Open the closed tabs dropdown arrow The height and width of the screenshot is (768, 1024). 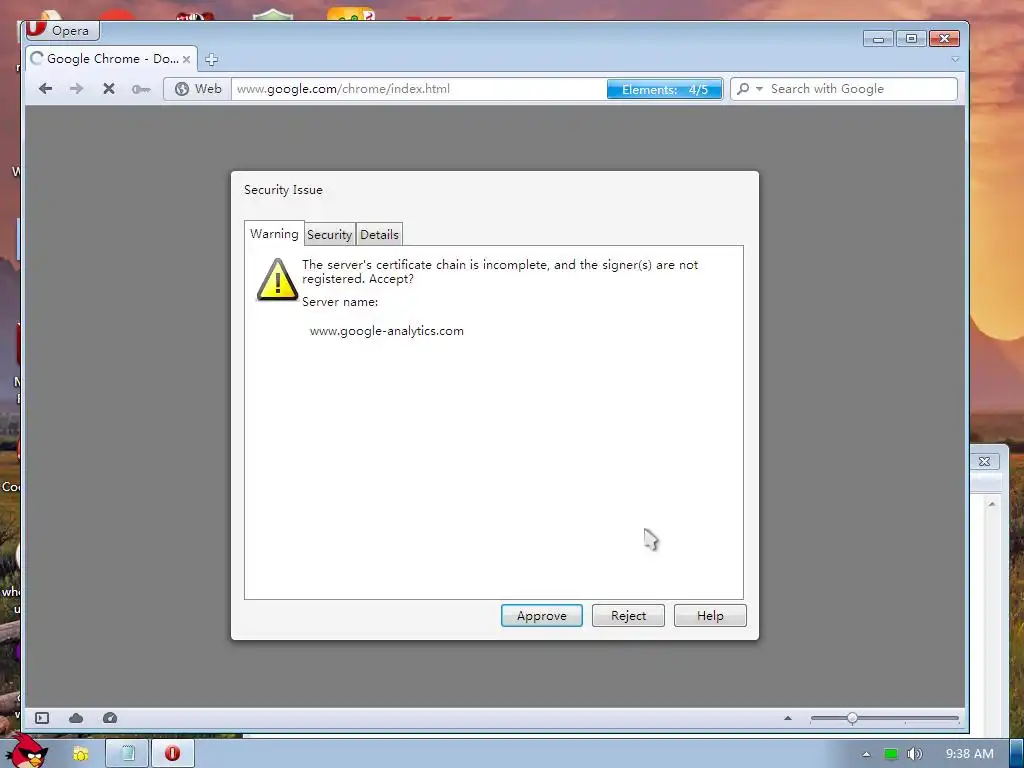tap(955, 59)
